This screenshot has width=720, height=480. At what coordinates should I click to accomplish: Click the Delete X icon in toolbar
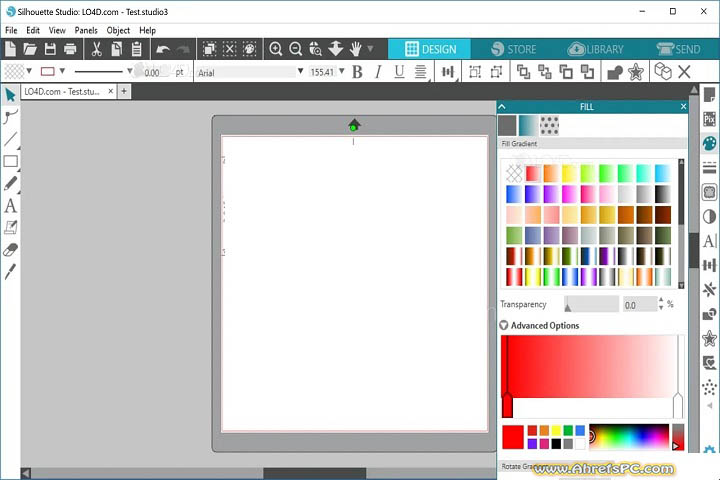pos(684,72)
